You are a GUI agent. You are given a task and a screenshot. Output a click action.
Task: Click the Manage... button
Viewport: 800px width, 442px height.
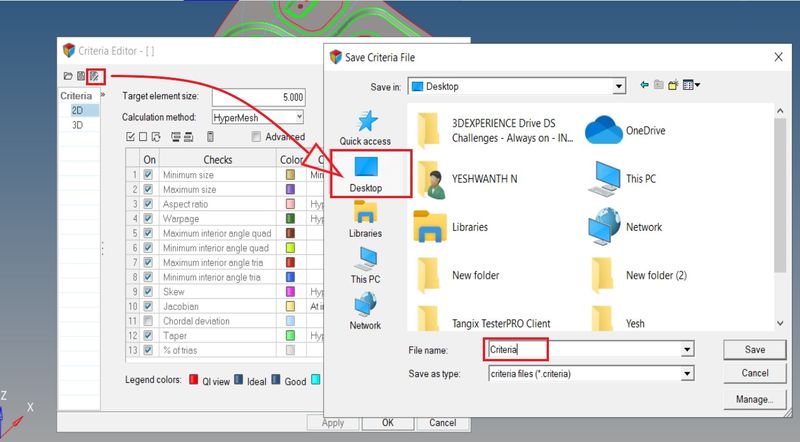click(x=755, y=399)
